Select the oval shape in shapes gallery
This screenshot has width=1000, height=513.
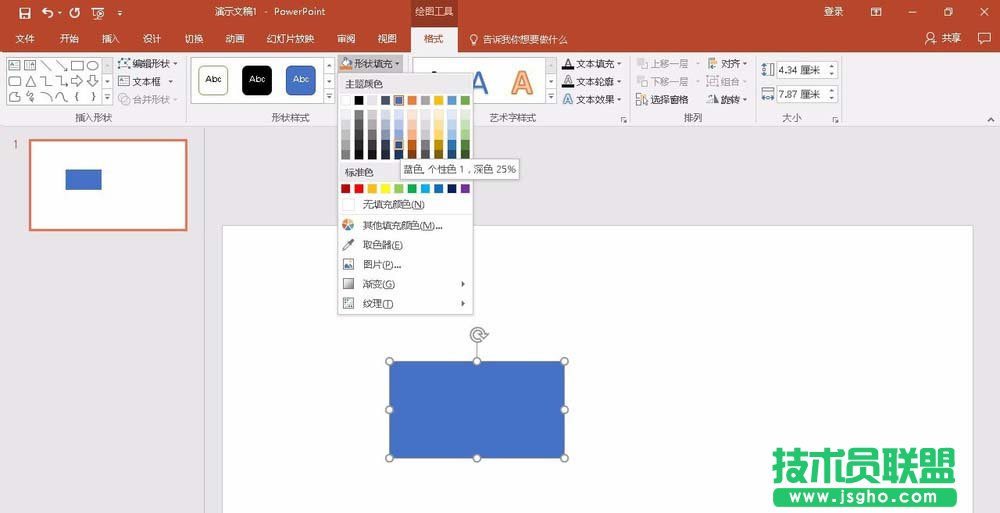point(92,65)
